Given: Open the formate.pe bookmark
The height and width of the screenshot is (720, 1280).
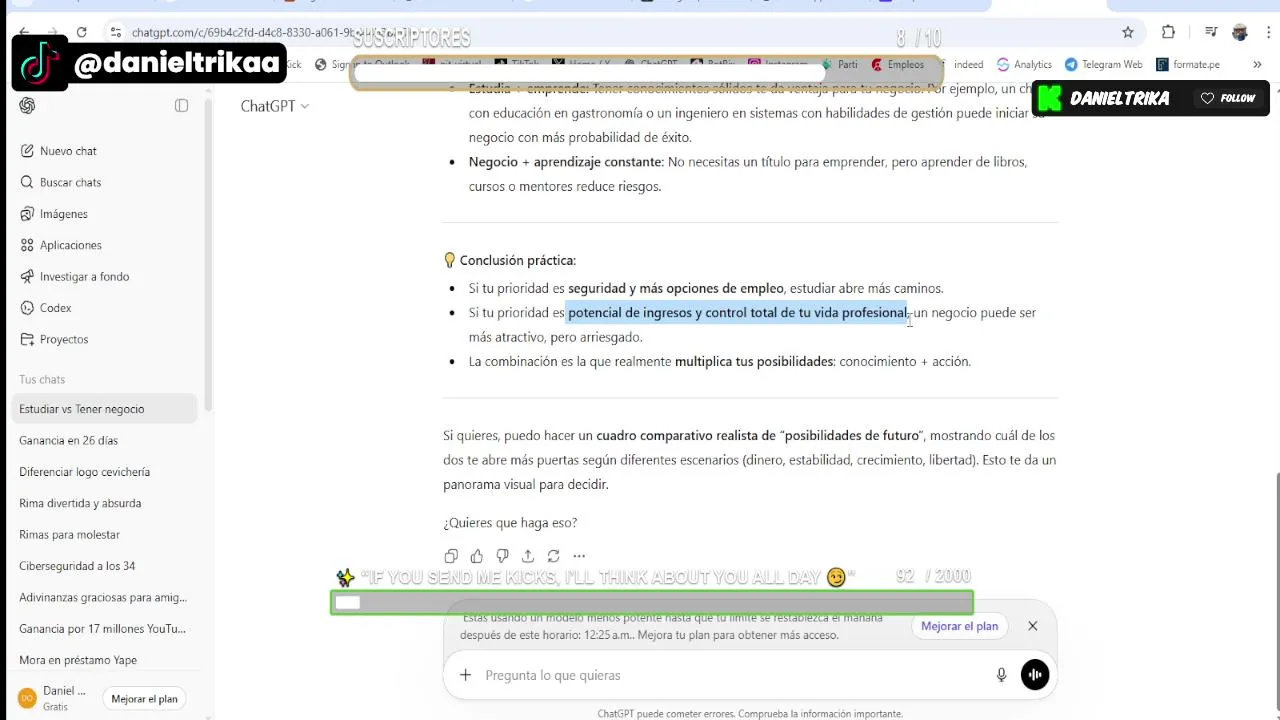Looking at the screenshot, I should [1188, 64].
